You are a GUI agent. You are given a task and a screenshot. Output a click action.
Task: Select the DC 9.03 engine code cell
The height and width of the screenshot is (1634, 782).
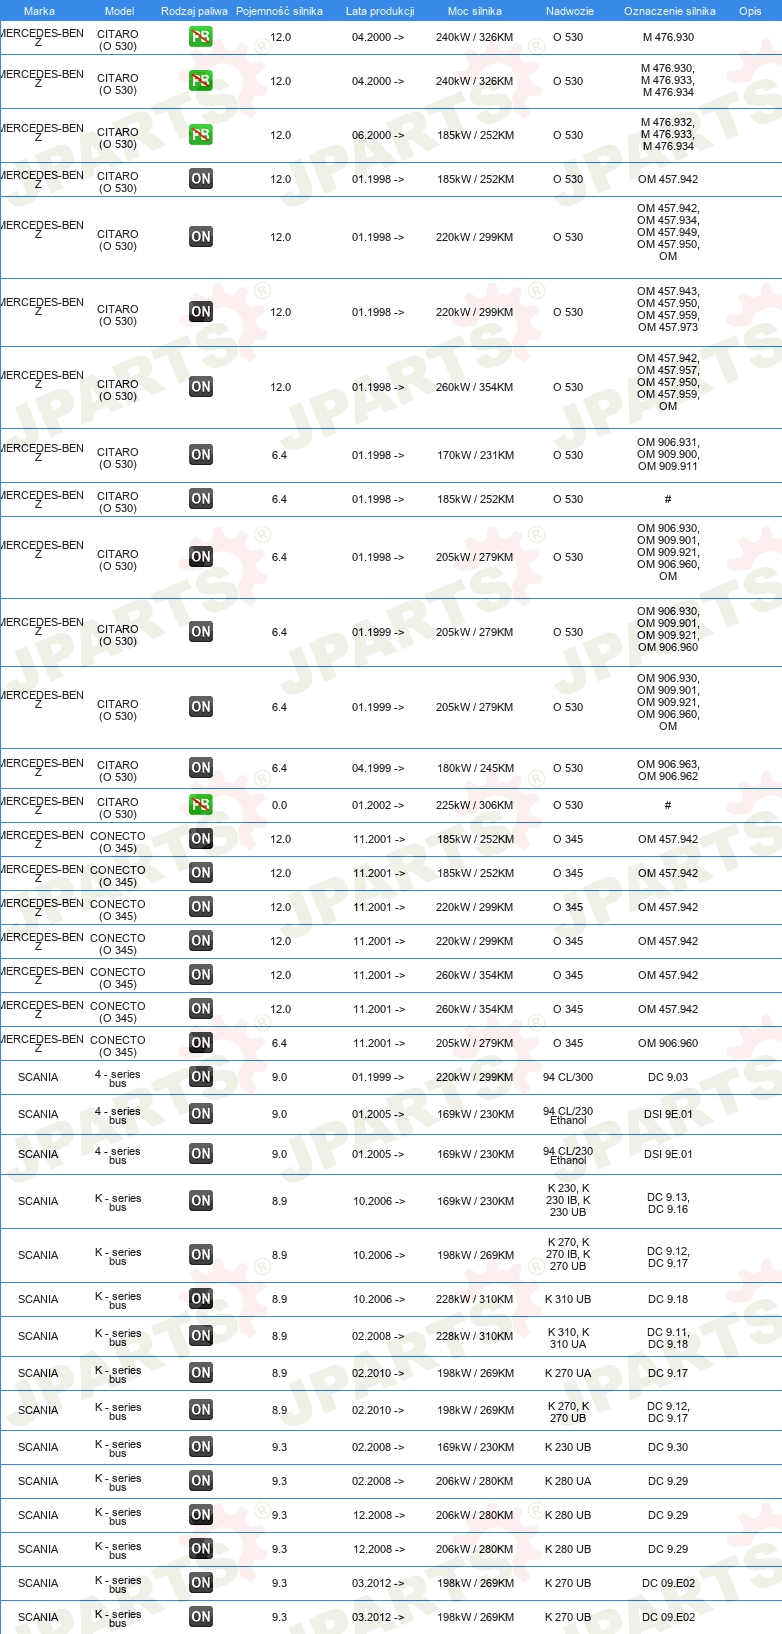(x=668, y=1077)
